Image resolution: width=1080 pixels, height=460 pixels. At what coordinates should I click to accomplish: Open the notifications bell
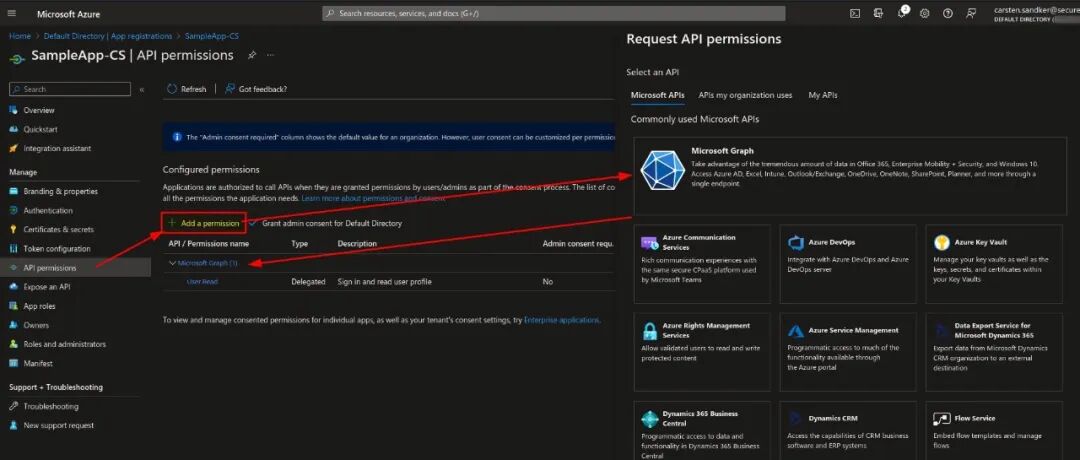[902, 13]
